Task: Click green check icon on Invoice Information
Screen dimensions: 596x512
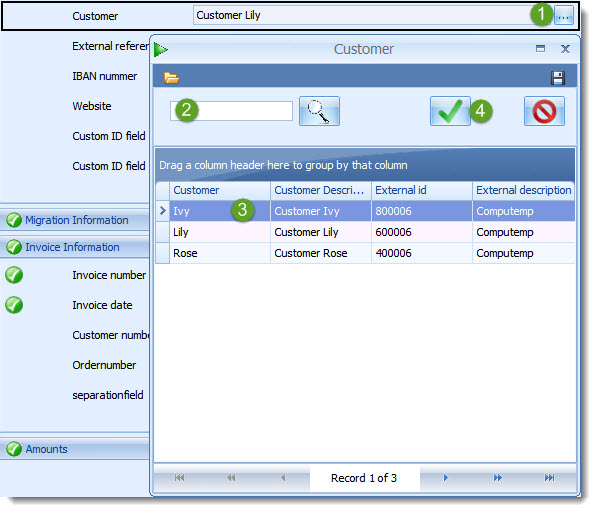Action: pos(14,247)
